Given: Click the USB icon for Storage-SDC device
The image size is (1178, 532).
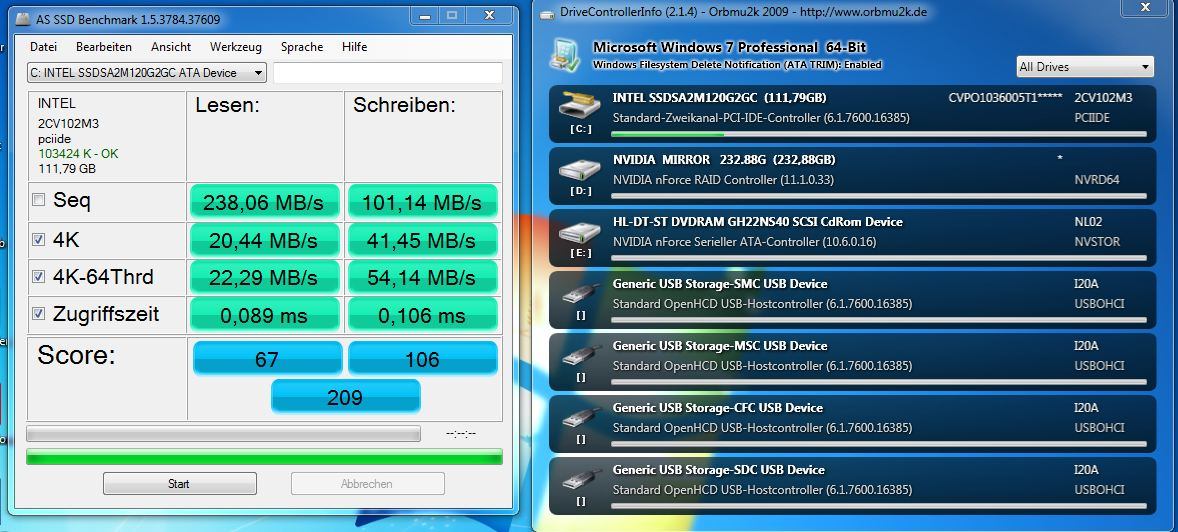Looking at the screenshot, I should pyautogui.click(x=580, y=479).
